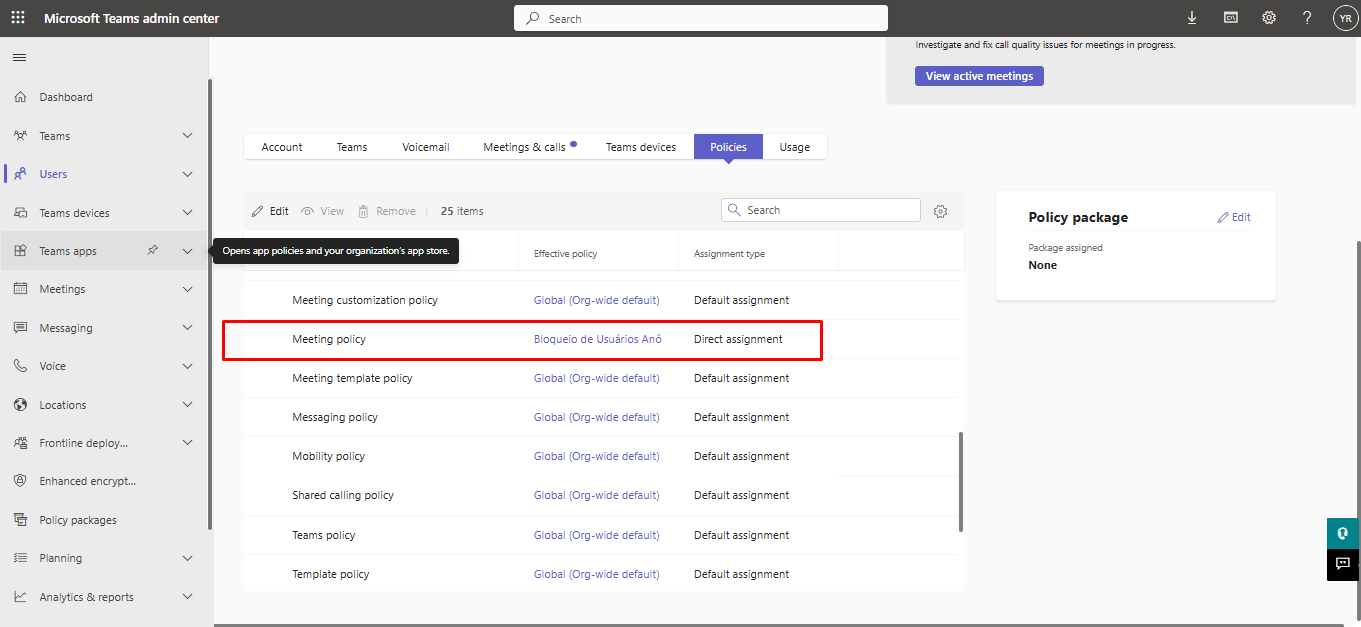The height and width of the screenshot is (627, 1361).
Task: Switch to the Account tab
Action: (282, 147)
